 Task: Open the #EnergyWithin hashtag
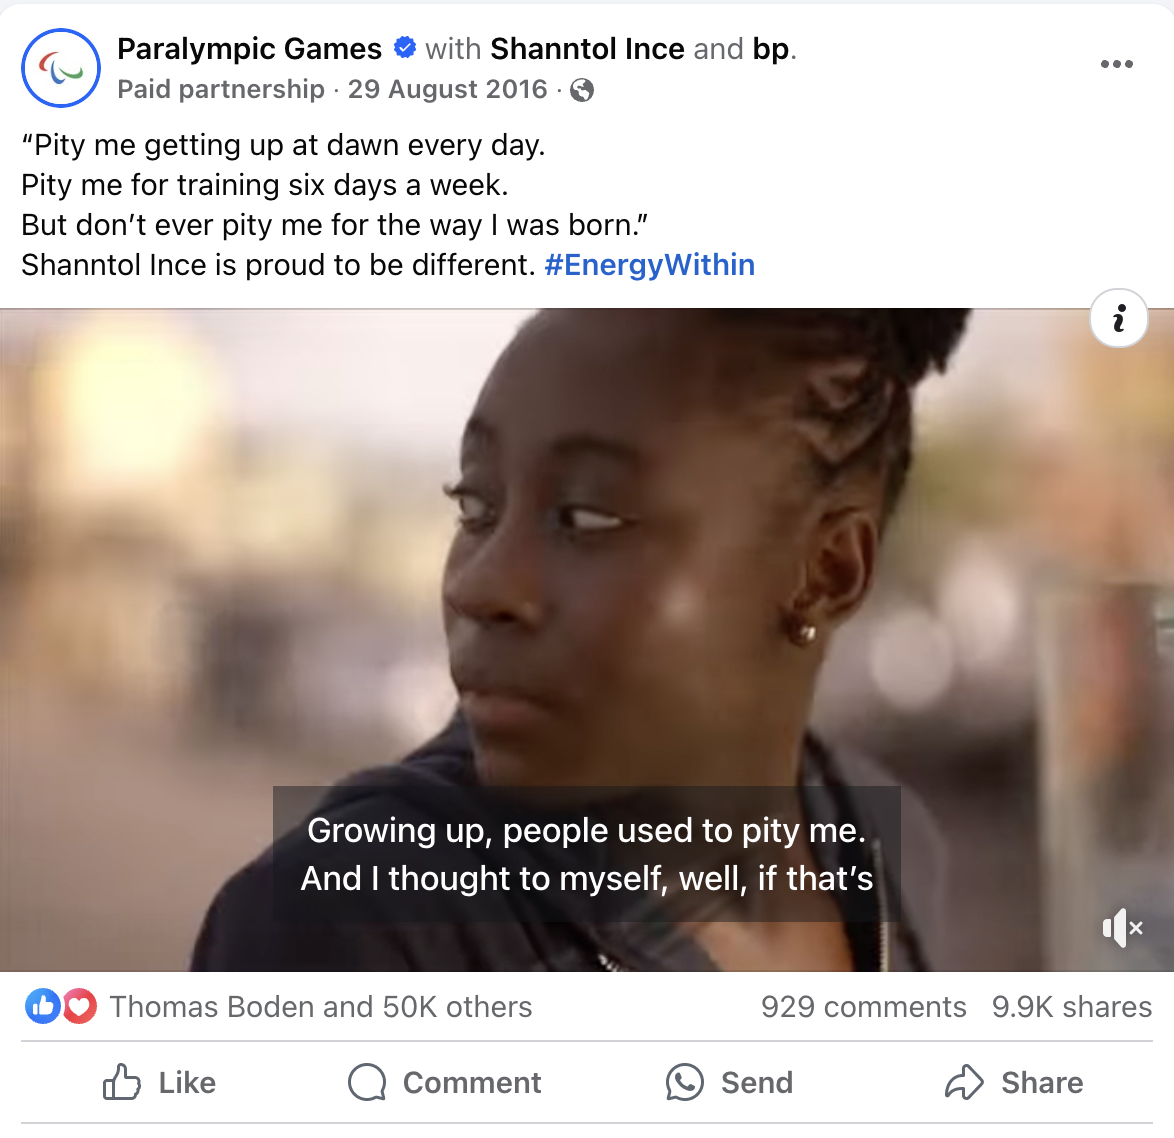click(649, 265)
